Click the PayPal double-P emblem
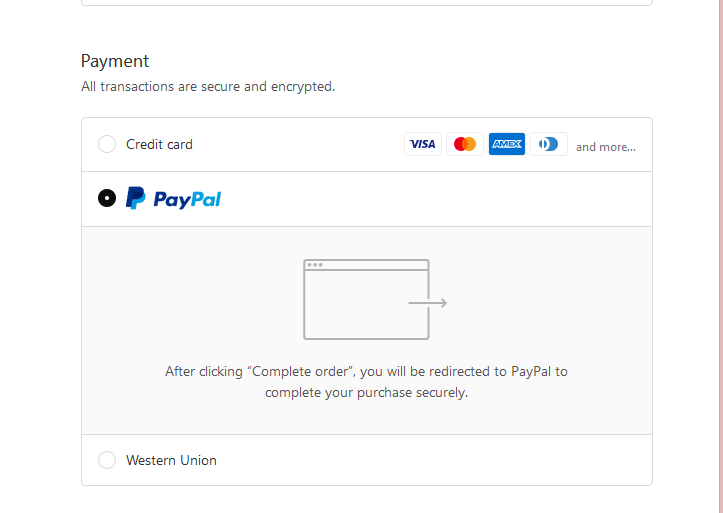This screenshot has width=723, height=513. point(135,198)
